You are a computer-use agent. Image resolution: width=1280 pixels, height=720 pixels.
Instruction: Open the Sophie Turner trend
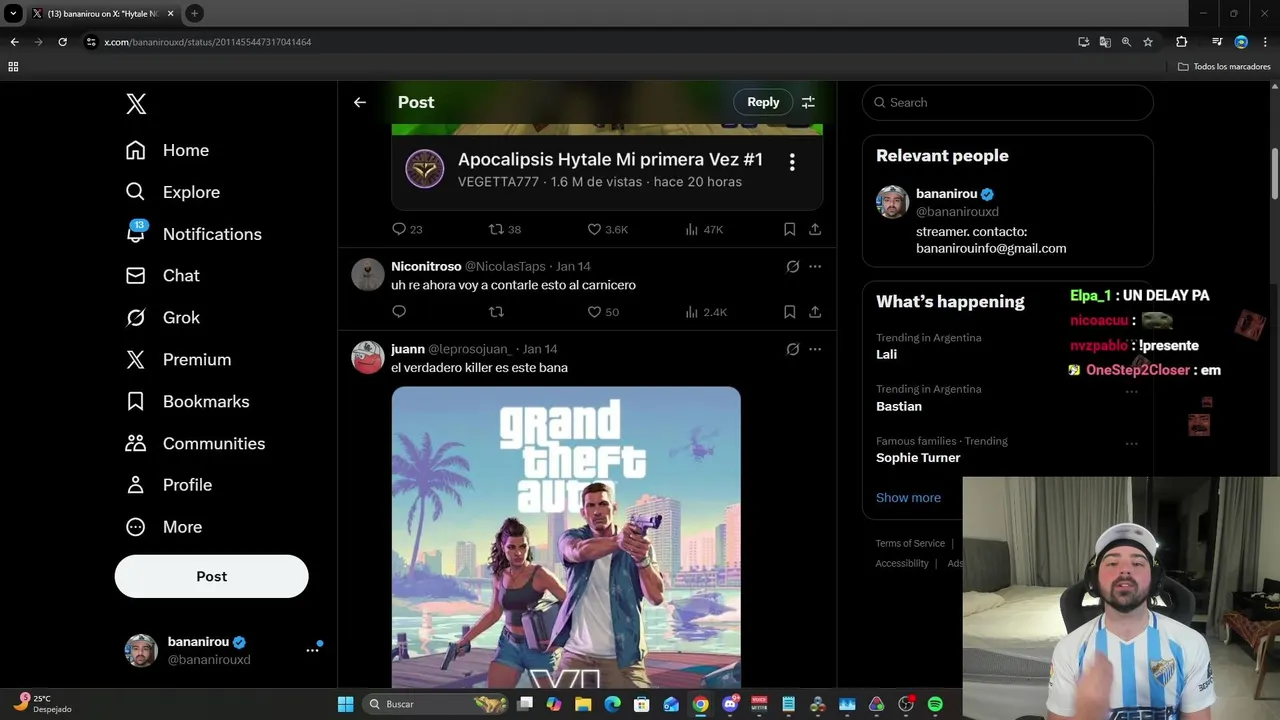[918, 458]
